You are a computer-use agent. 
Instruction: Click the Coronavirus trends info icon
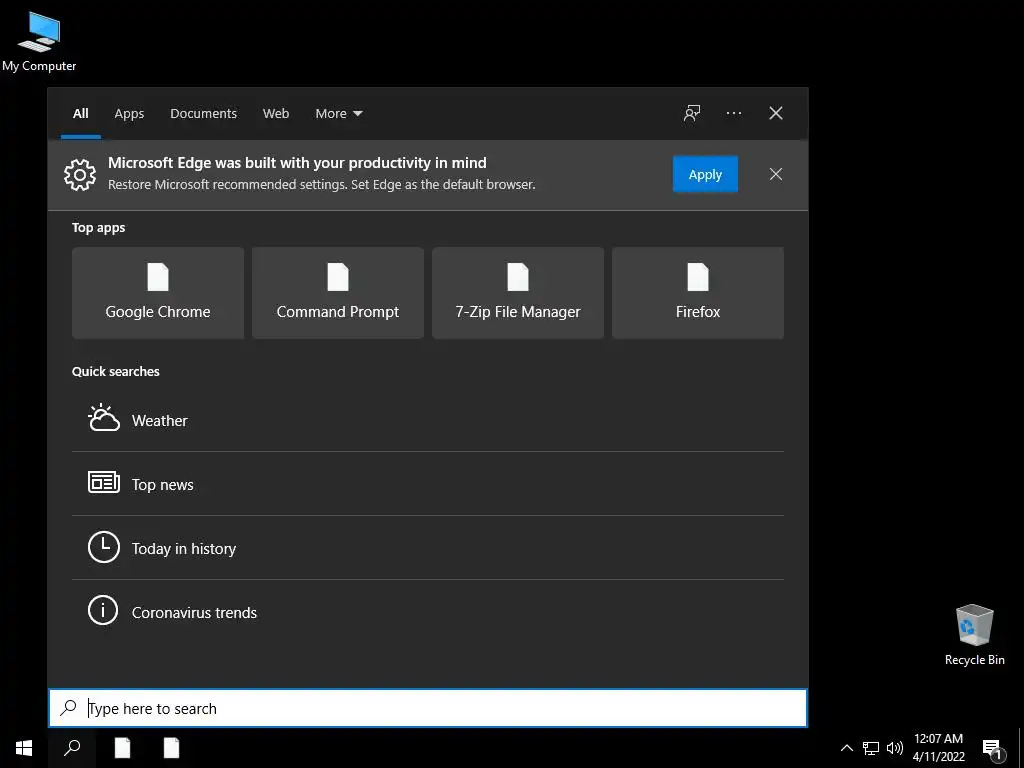tap(103, 611)
